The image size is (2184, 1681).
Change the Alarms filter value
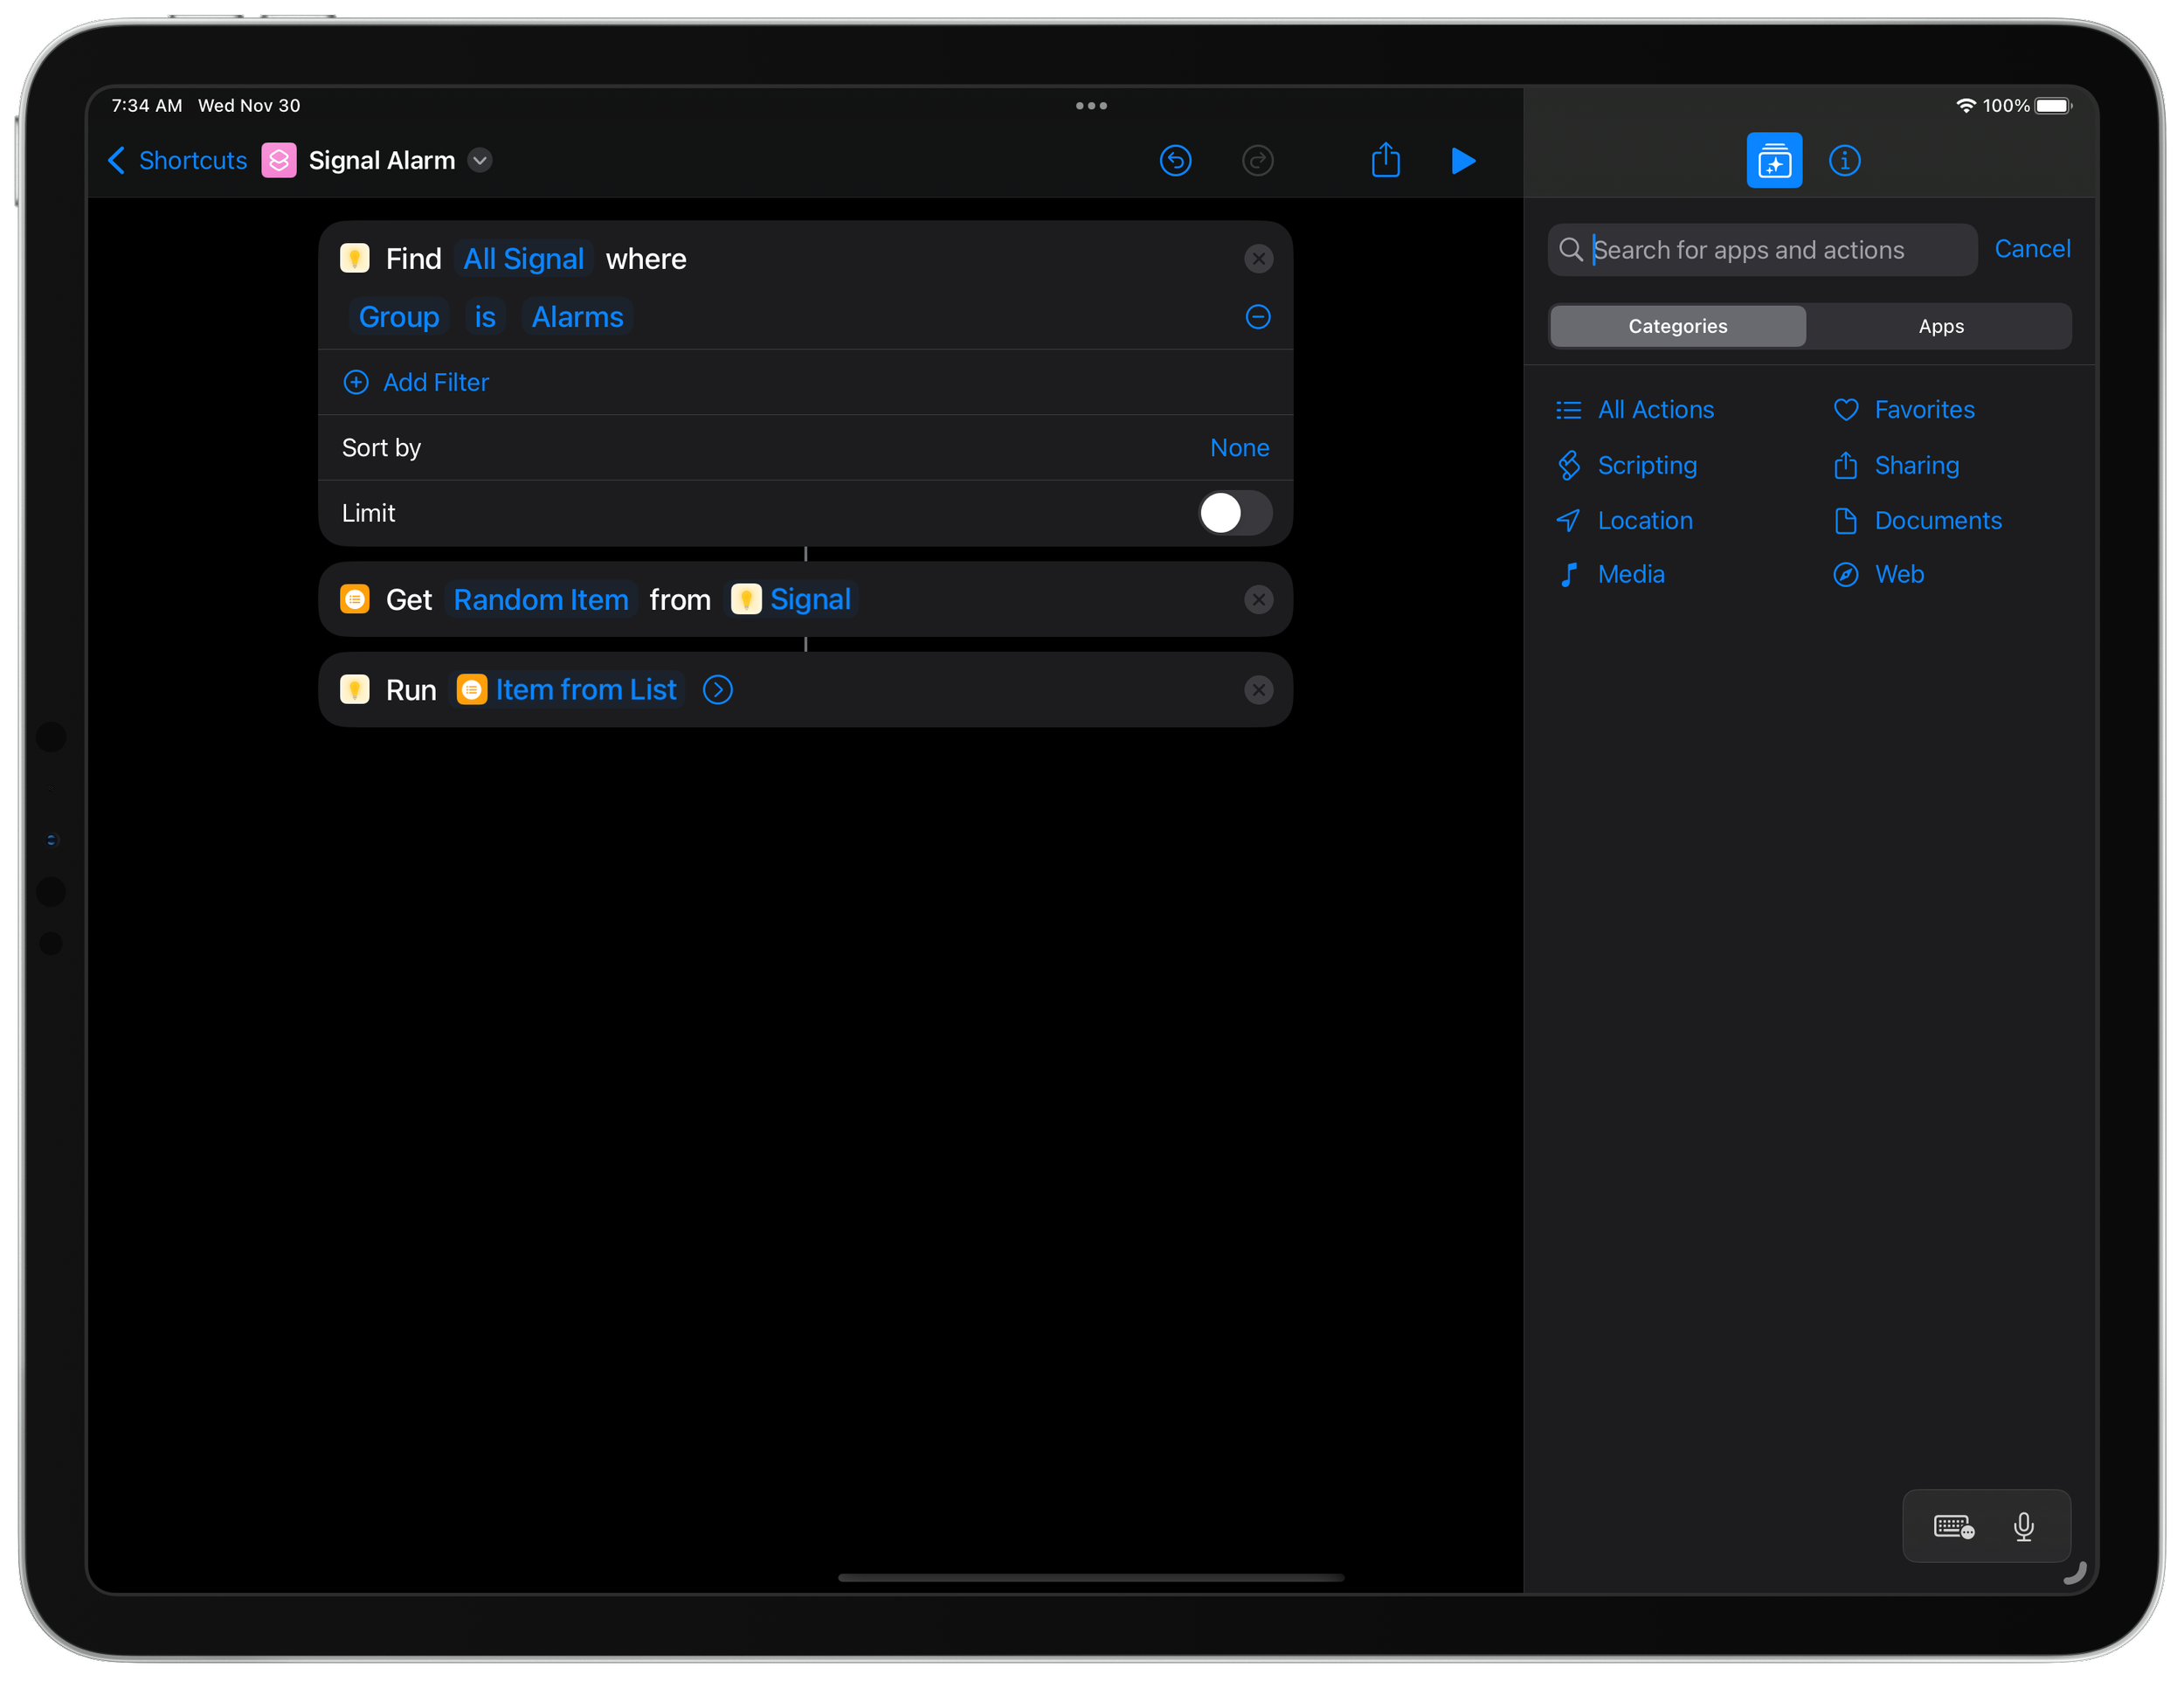click(x=577, y=317)
